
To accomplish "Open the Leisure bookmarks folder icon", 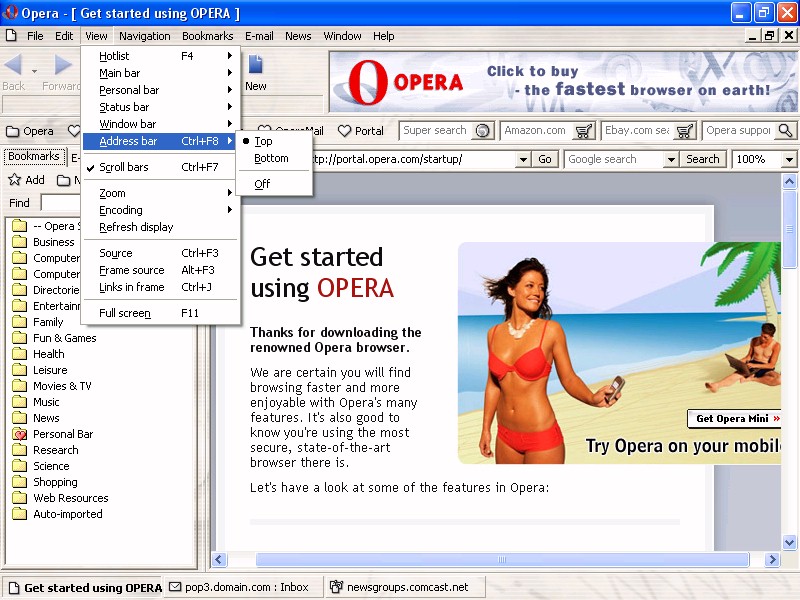I will point(19,369).
